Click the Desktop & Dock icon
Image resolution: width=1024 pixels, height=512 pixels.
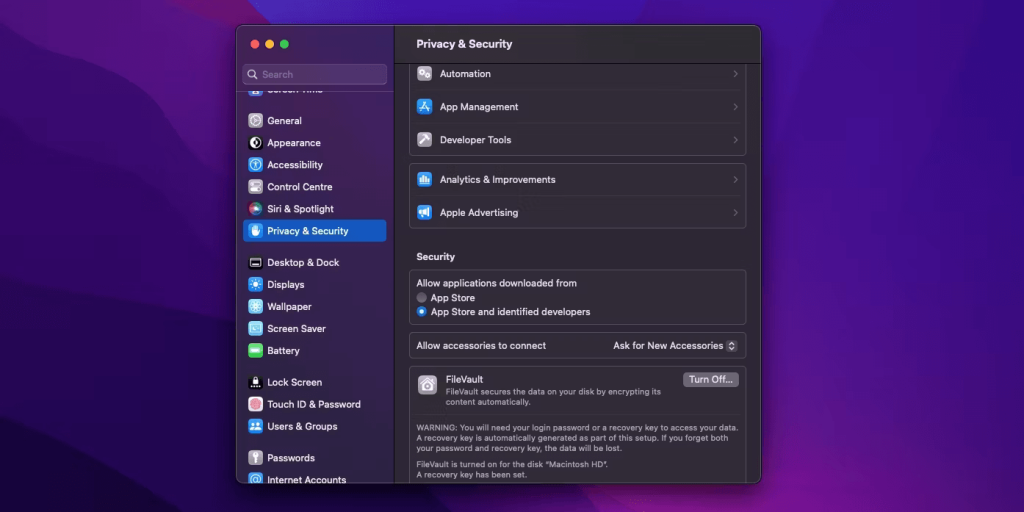(x=255, y=263)
